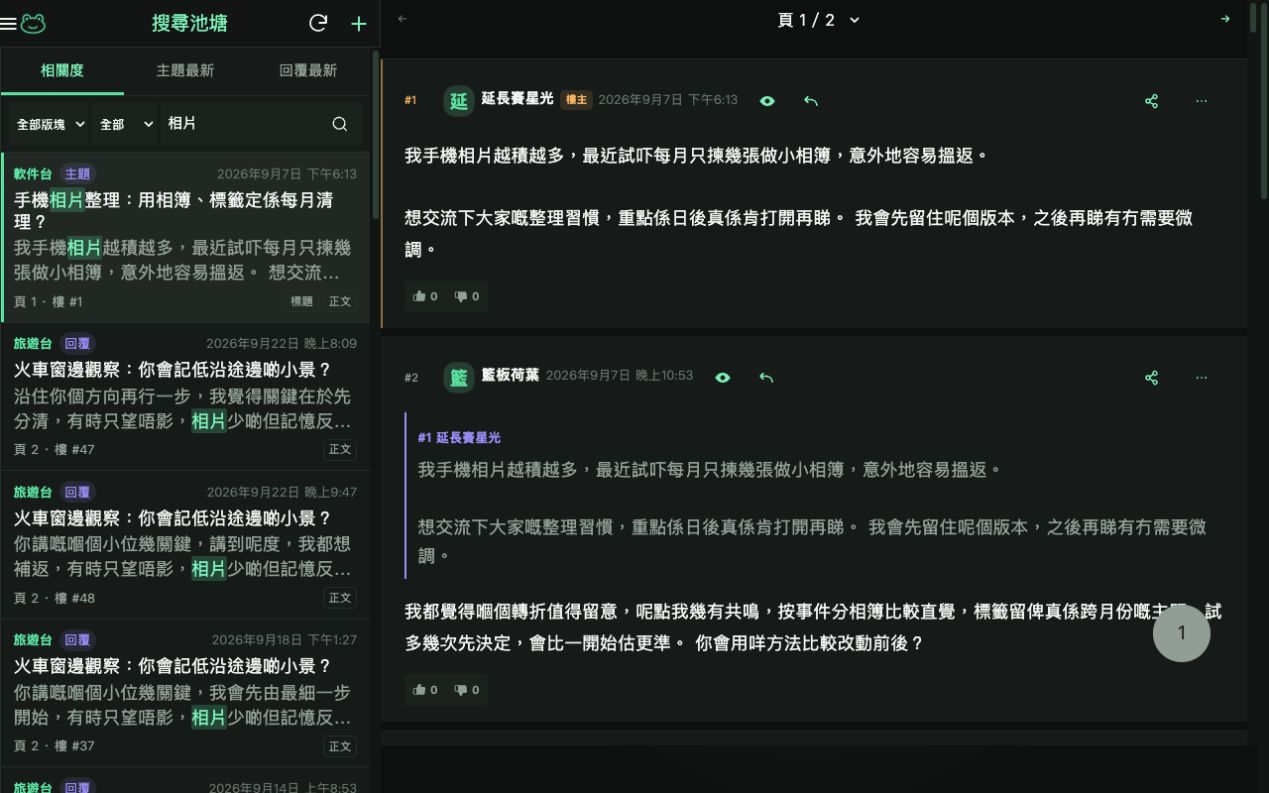The height and width of the screenshot is (793, 1269).
Task: Reply to post #1 by 延長賽星光
Action: pyautogui.click(x=811, y=101)
